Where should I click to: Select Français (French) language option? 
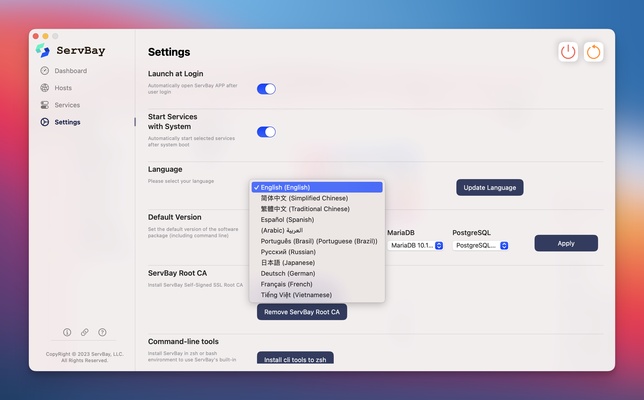[317, 284]
